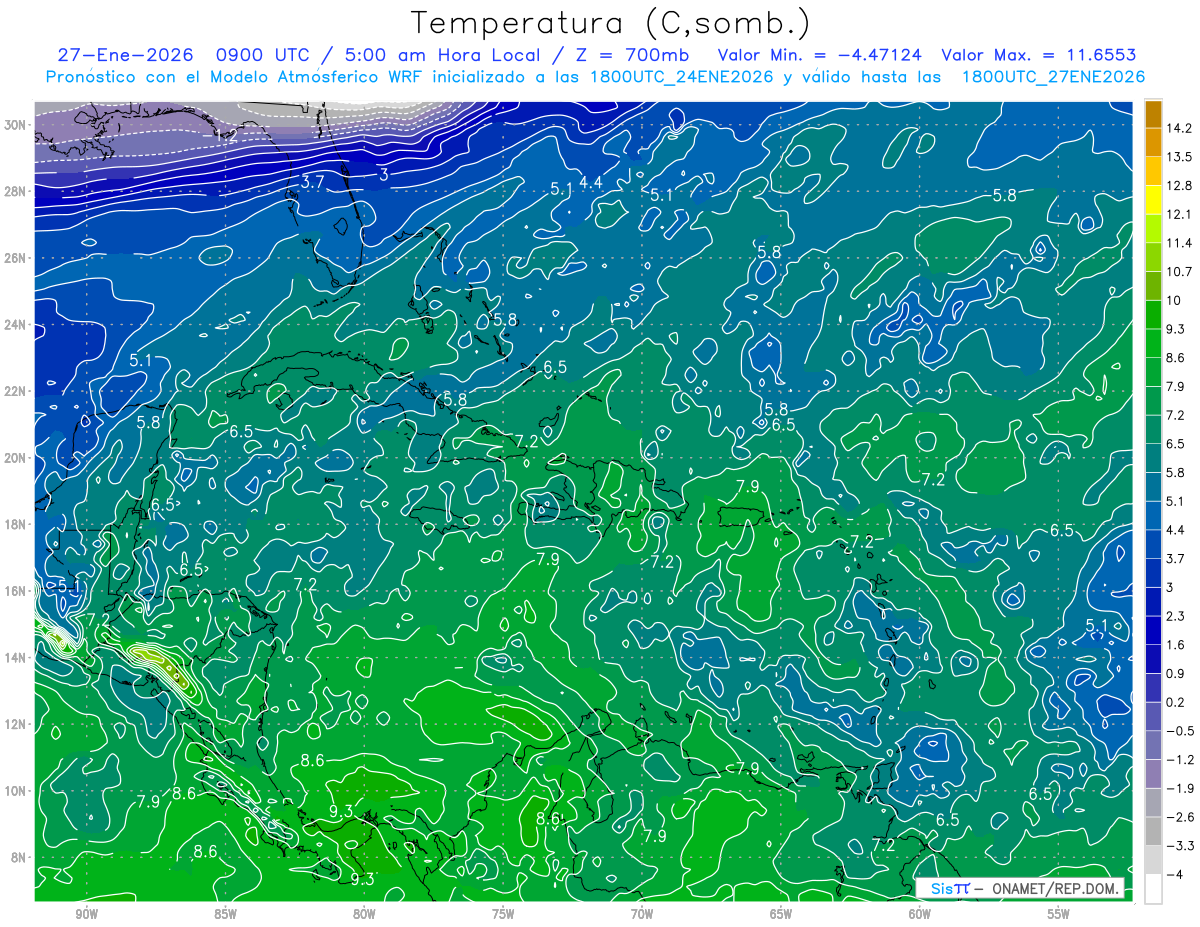1200x927 pixels.
Task: Click the orange swatch atop the colorbar
Action: click(1153, 114)
